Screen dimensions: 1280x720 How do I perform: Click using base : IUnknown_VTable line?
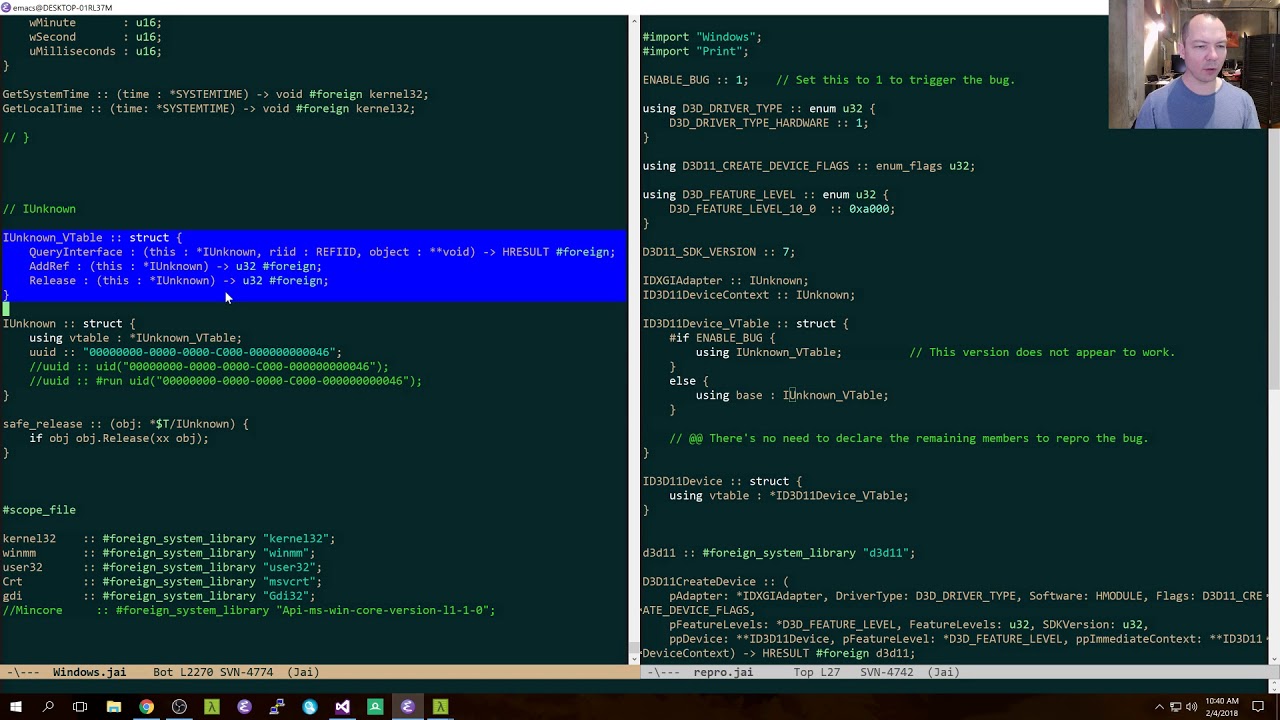click(792, 395)
